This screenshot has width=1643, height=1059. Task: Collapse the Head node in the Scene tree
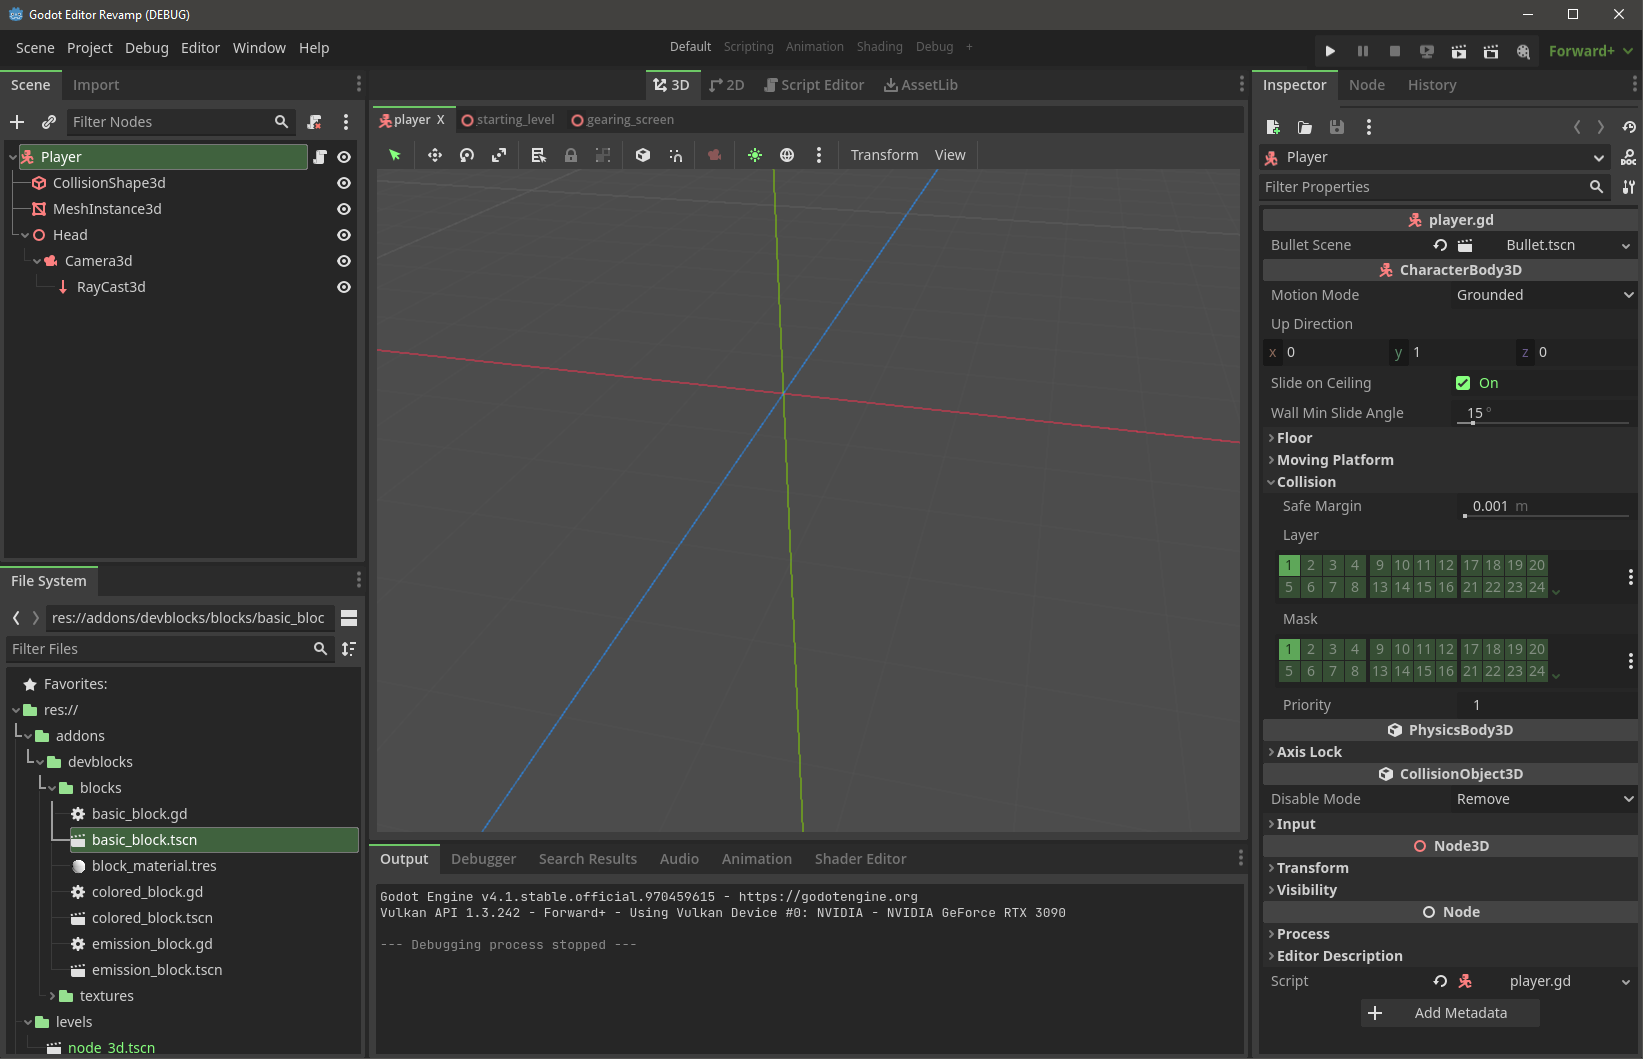pyautogui.click(x=24, y=234)
